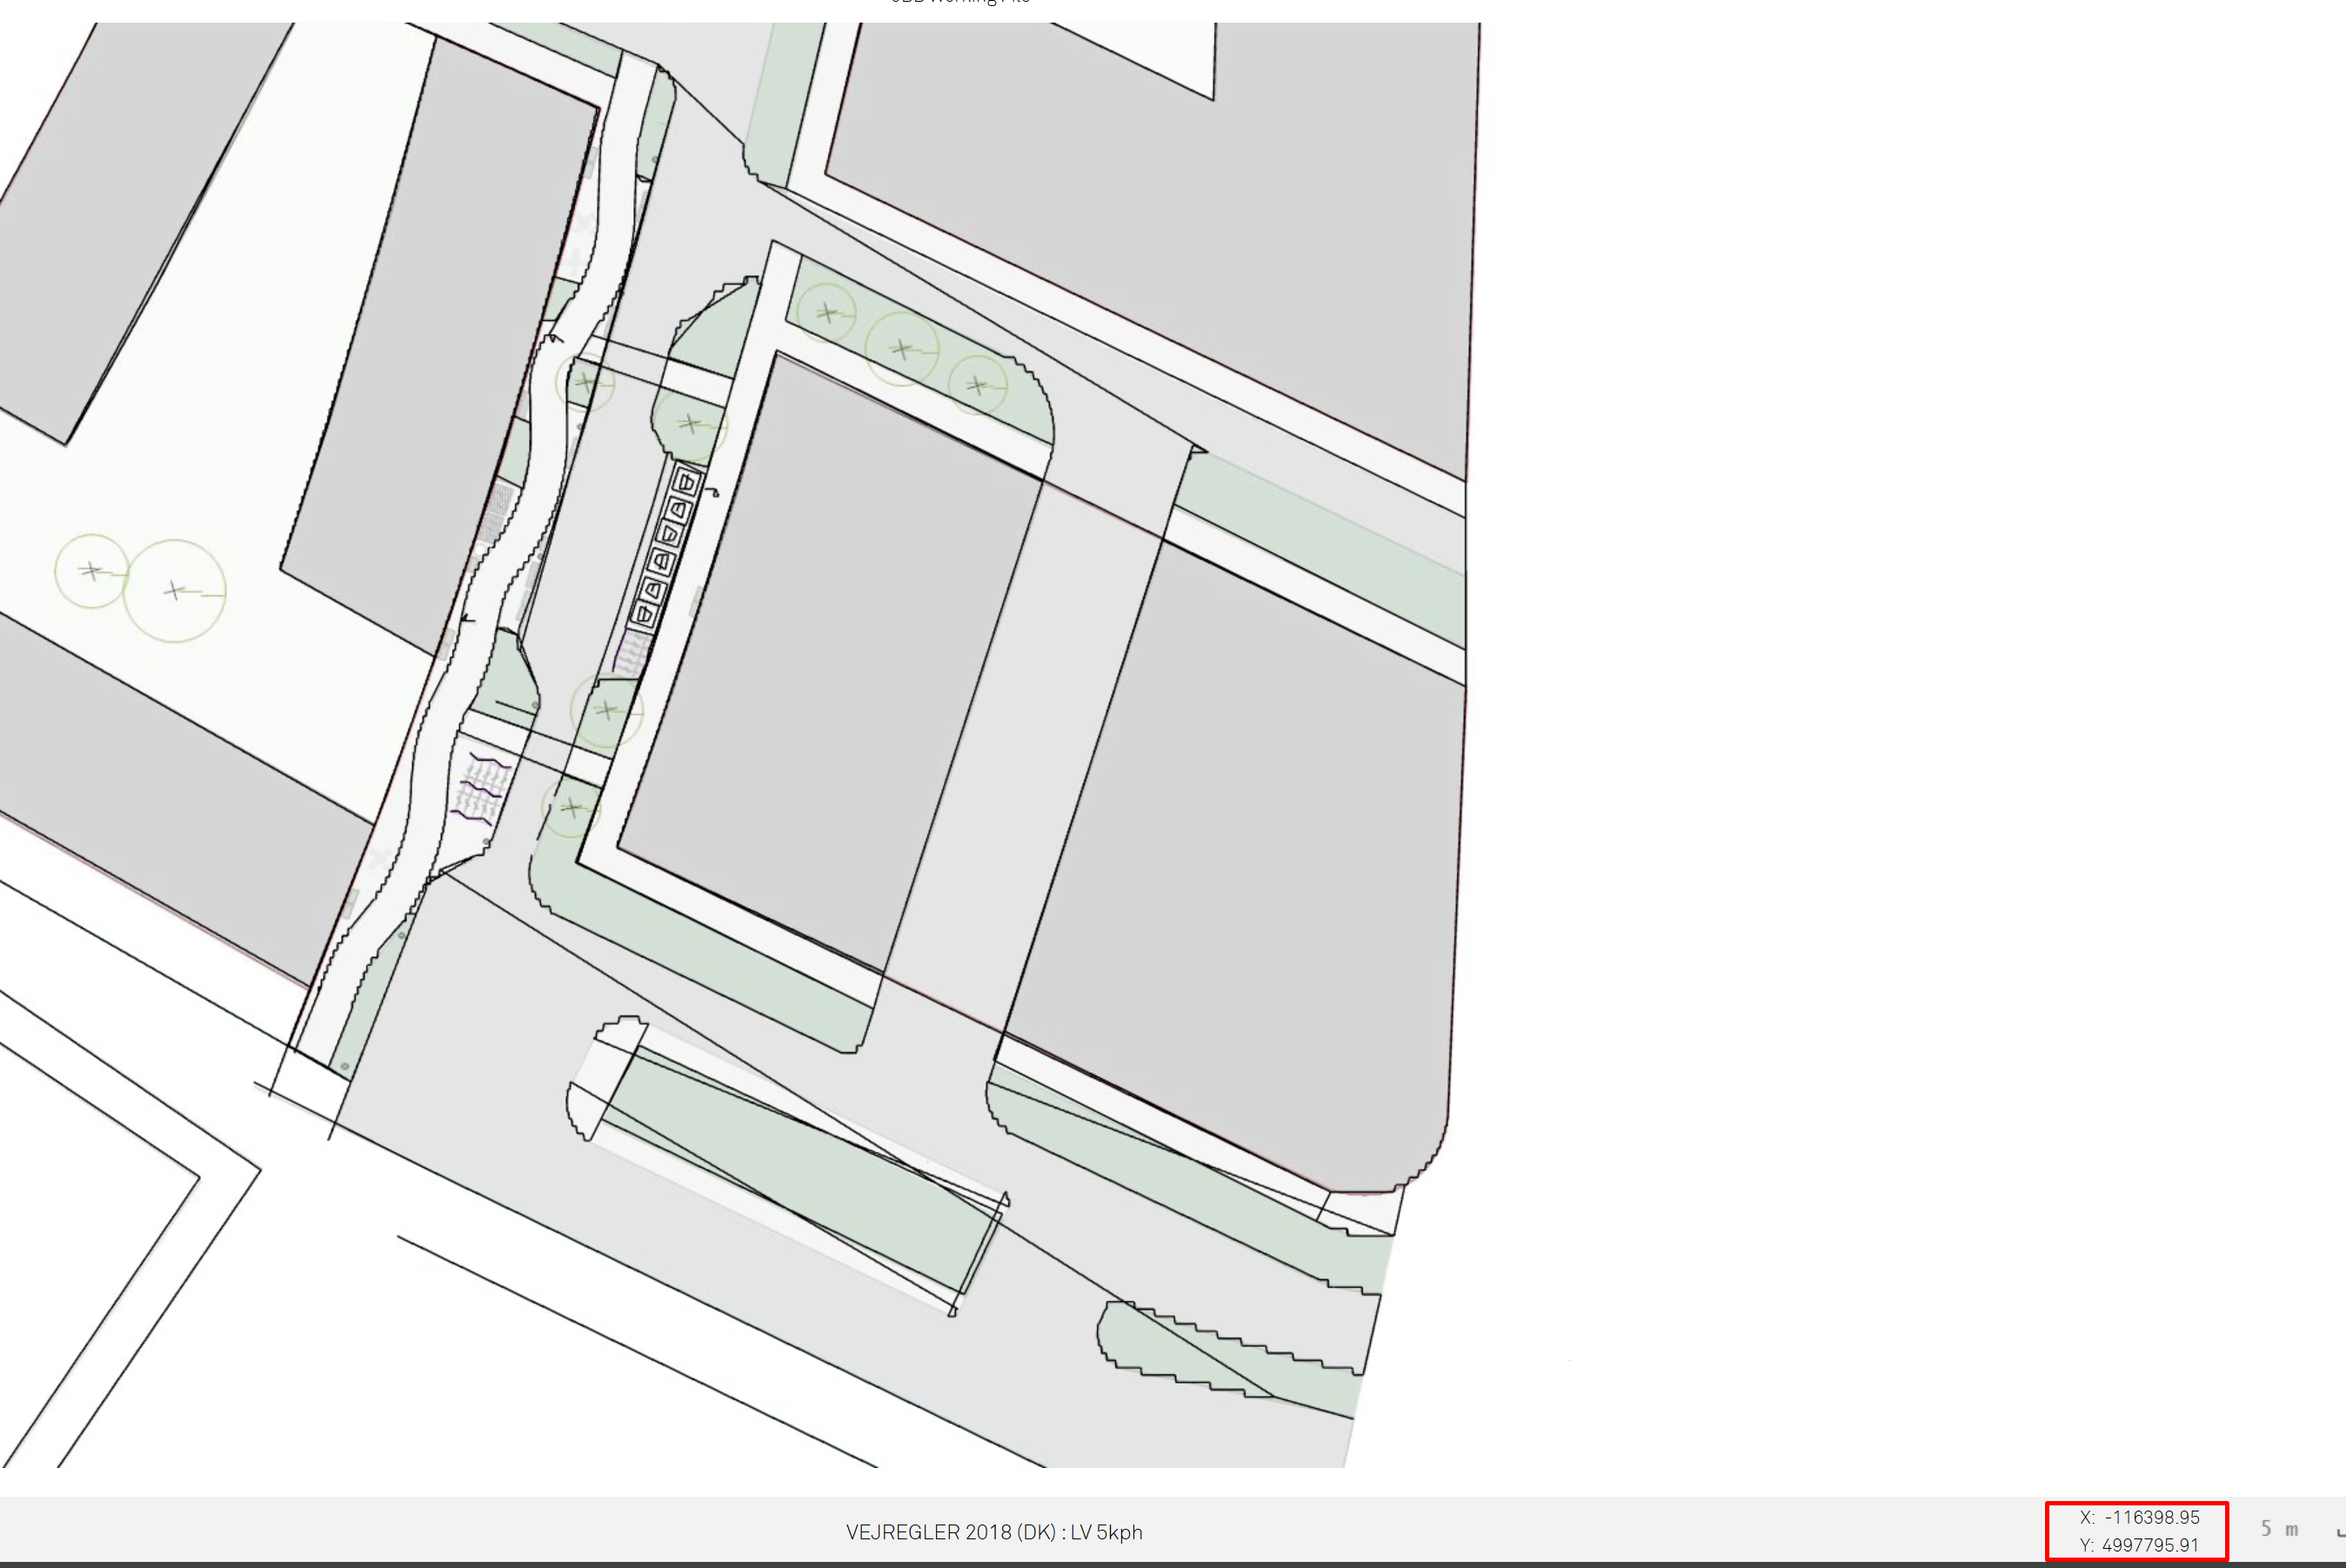Select the larger tree symbol on far left
Screen dimensions: 2346x1568
(x=175, y=590)
